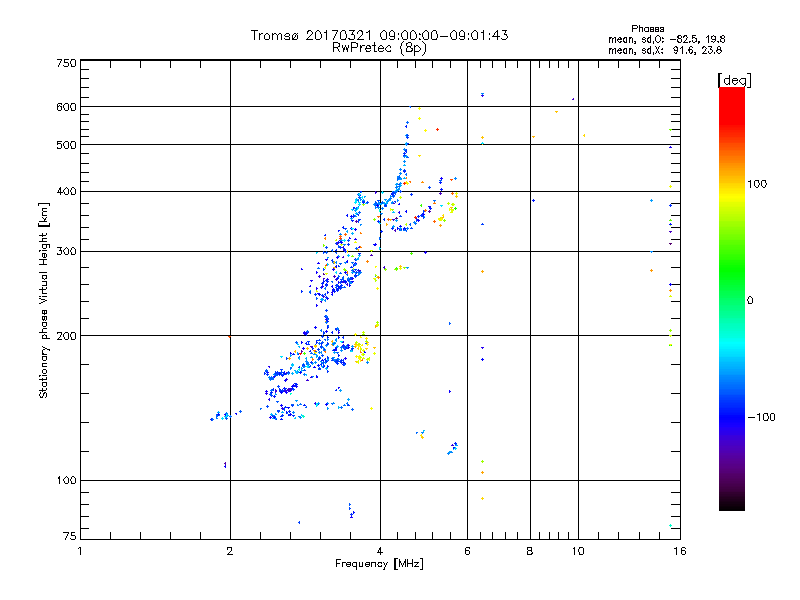The height and width of the screenshot is (600, 800).
Task: Click the y-axis label '75'
Action: click(x=70, y=536)
